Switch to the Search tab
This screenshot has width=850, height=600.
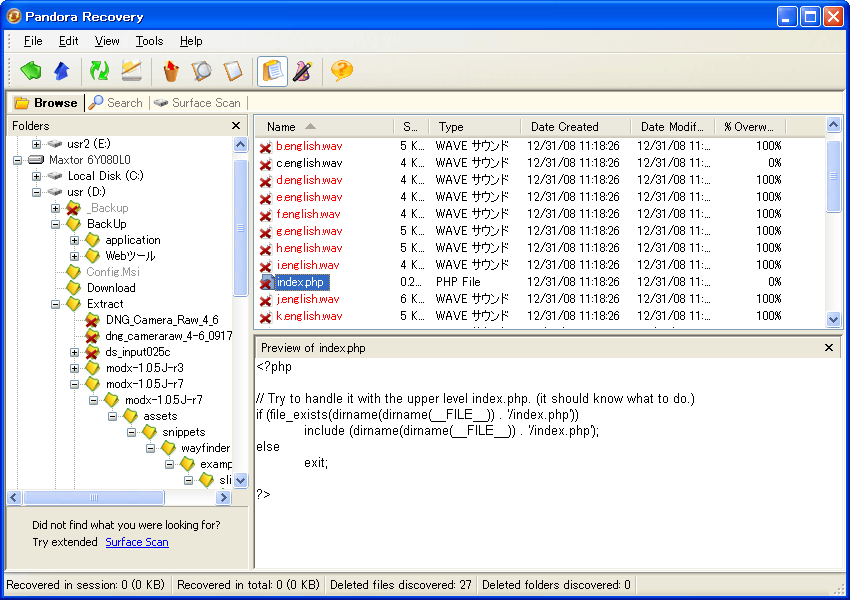click(x=116, y=103)
